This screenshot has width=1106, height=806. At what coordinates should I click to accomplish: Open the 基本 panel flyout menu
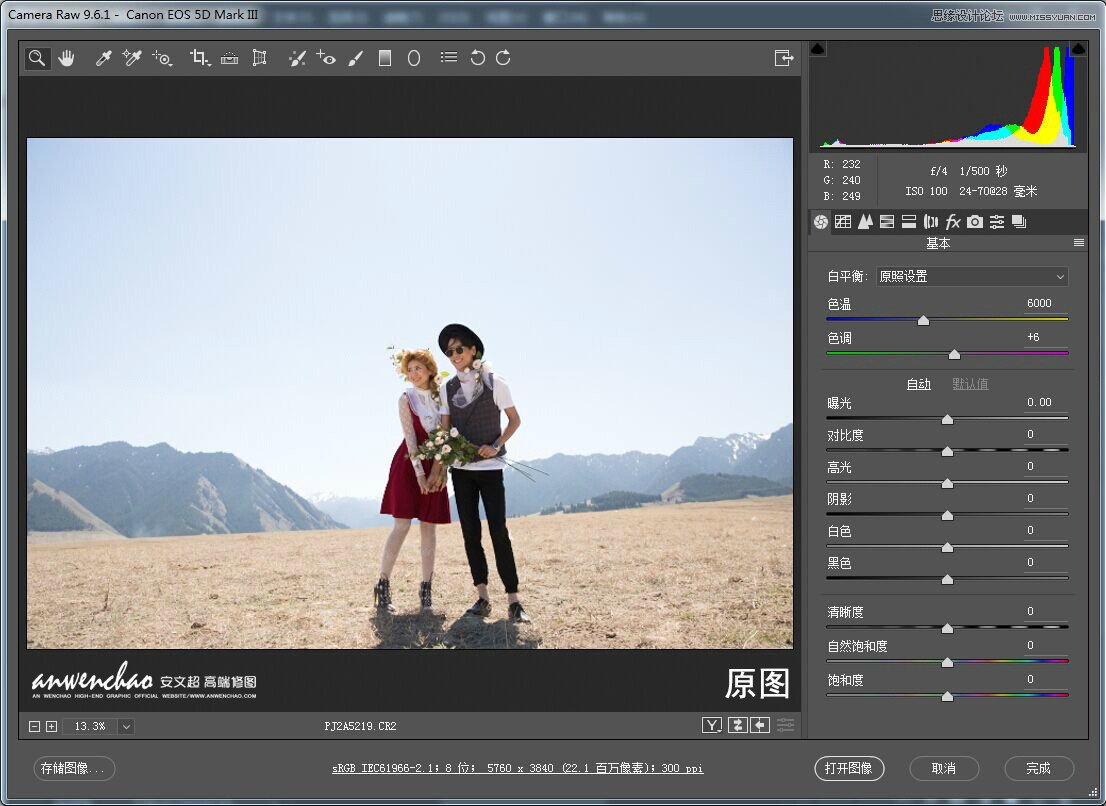click(x=1078, y=243)
